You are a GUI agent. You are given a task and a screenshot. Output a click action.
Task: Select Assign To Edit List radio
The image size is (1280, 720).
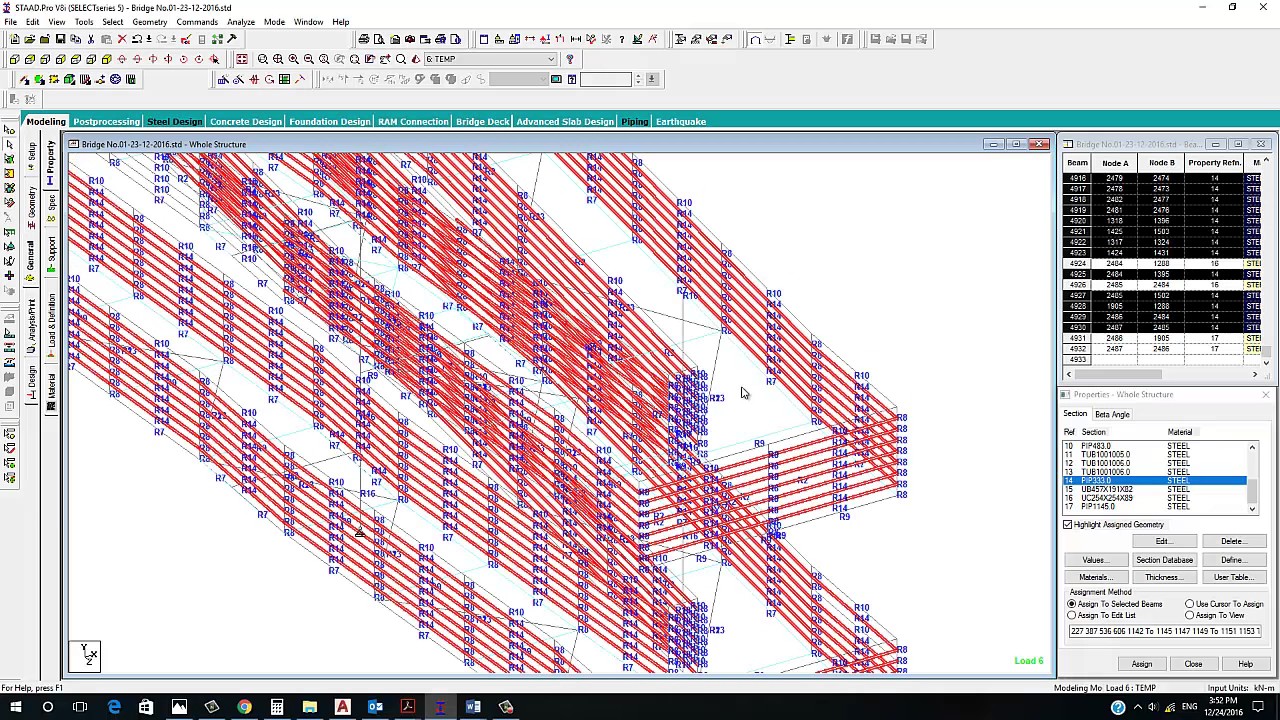coord(1072,615)
